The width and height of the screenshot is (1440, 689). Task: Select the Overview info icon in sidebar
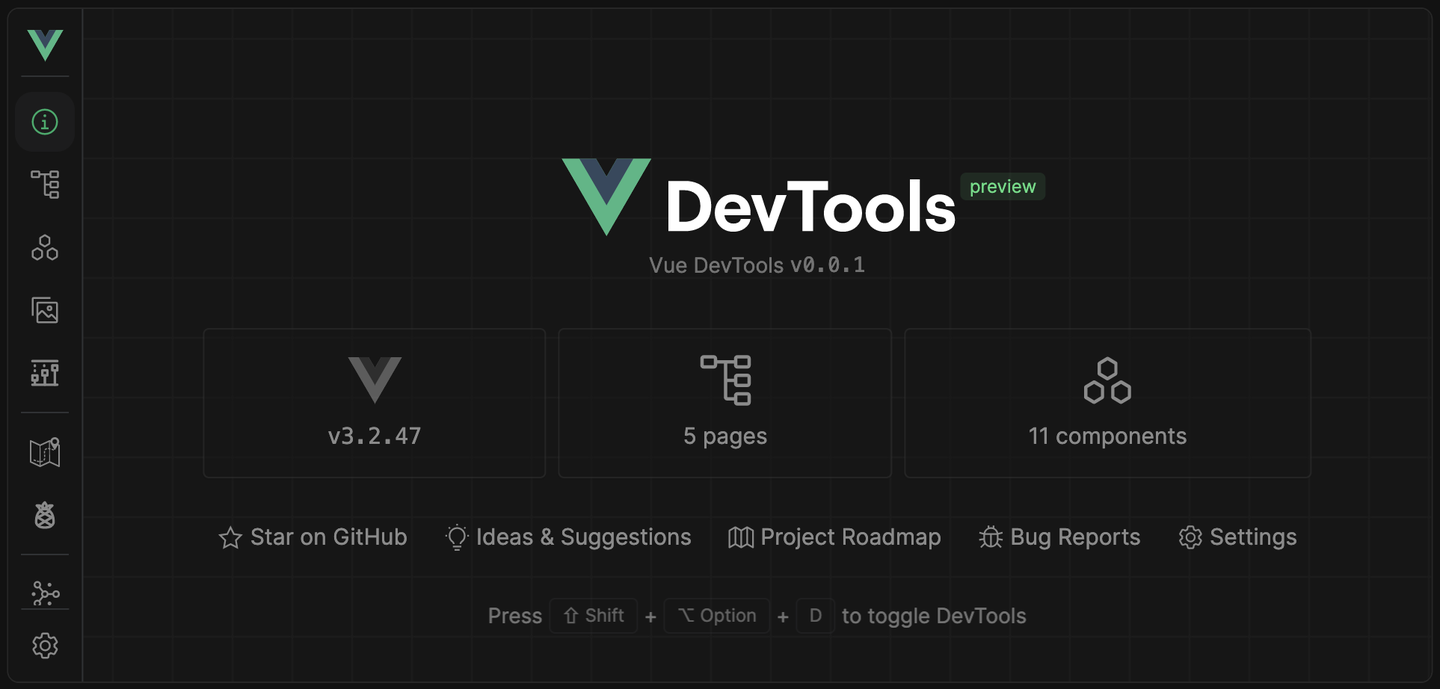coord(44,121)
